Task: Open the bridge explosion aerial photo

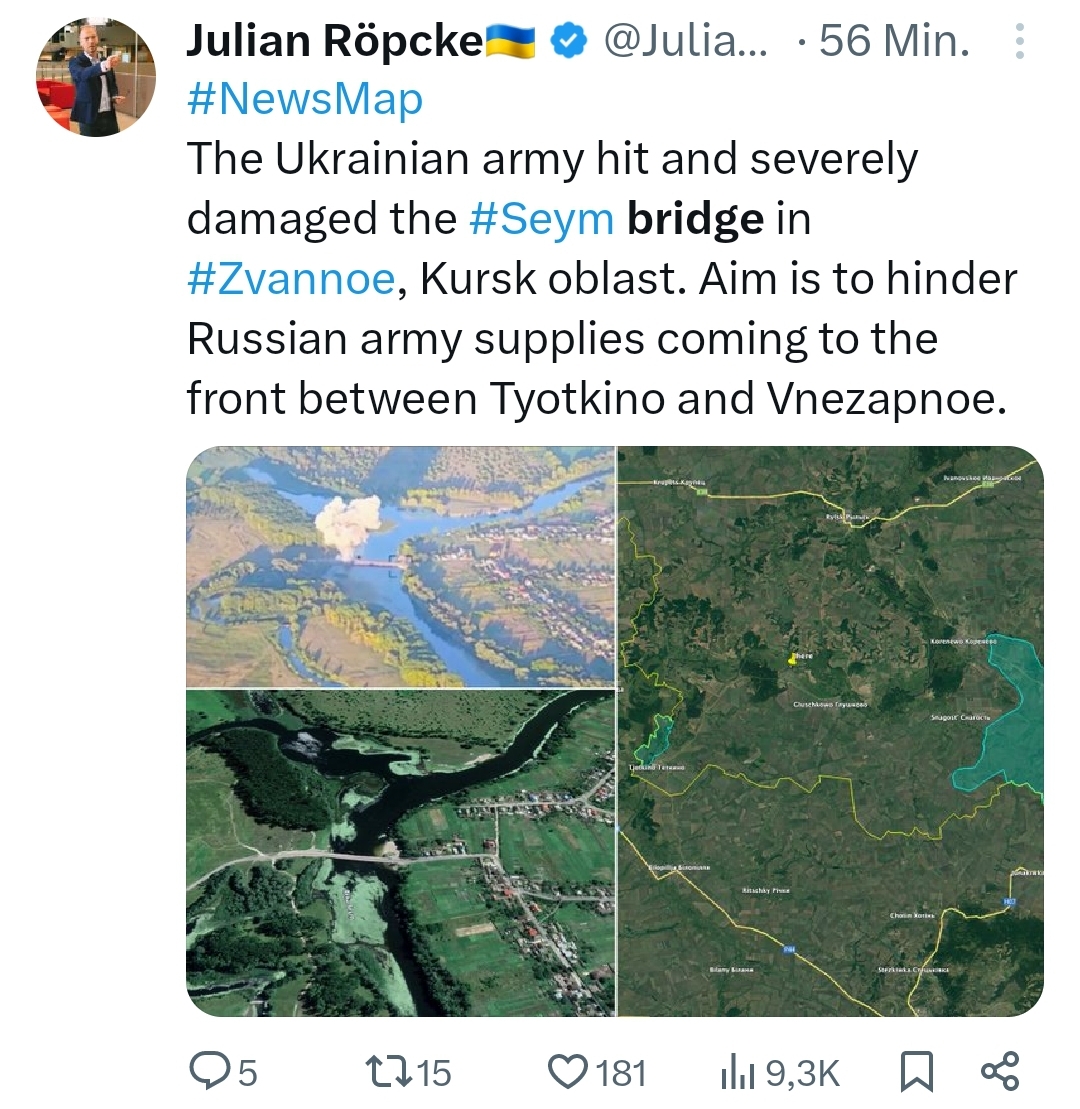Action: [400, 566]
